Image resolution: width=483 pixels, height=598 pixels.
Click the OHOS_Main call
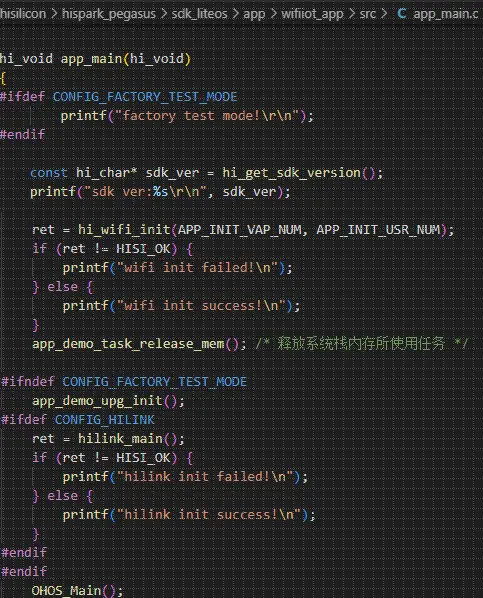click(66, 591)
